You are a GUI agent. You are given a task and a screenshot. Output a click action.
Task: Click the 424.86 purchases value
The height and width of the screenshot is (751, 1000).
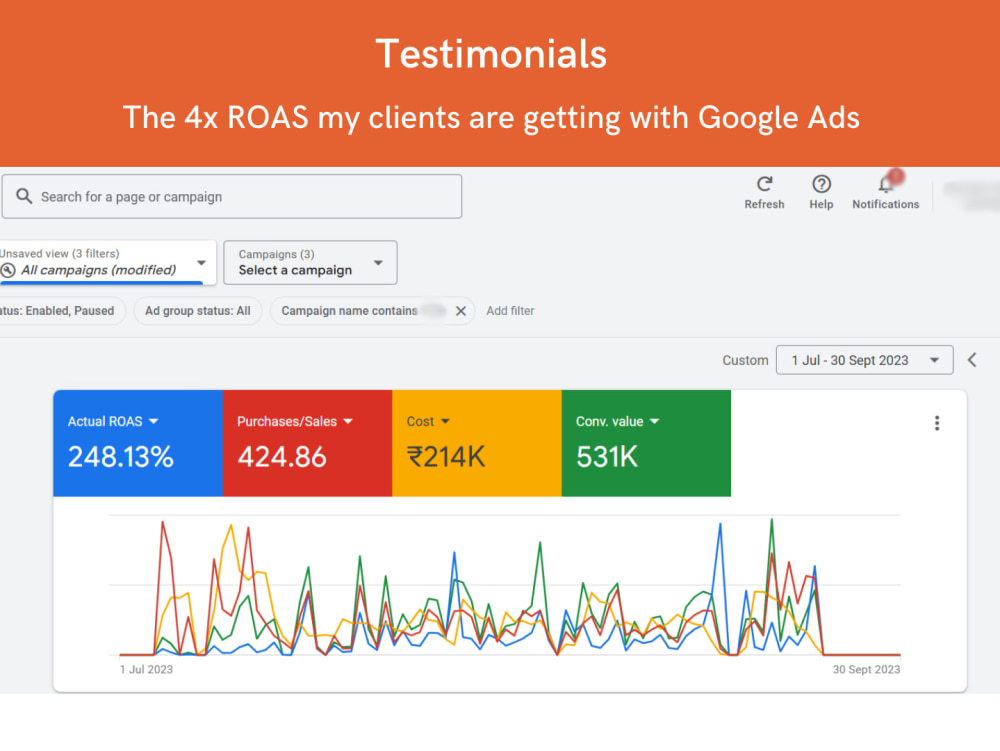(282, 457)
